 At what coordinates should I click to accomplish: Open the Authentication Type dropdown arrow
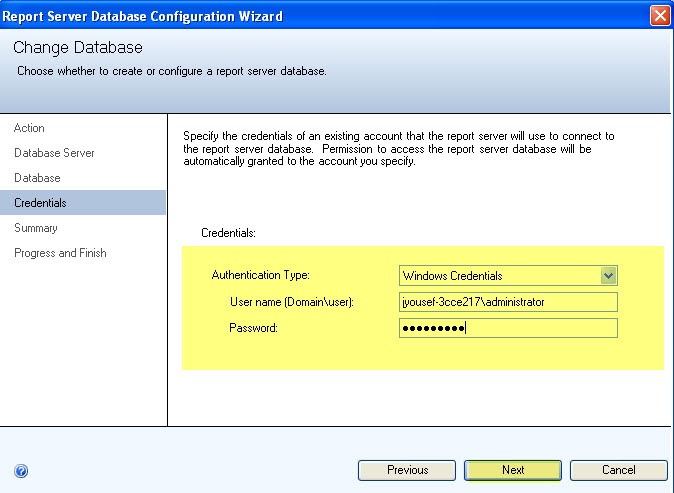[x=608, y=276]
